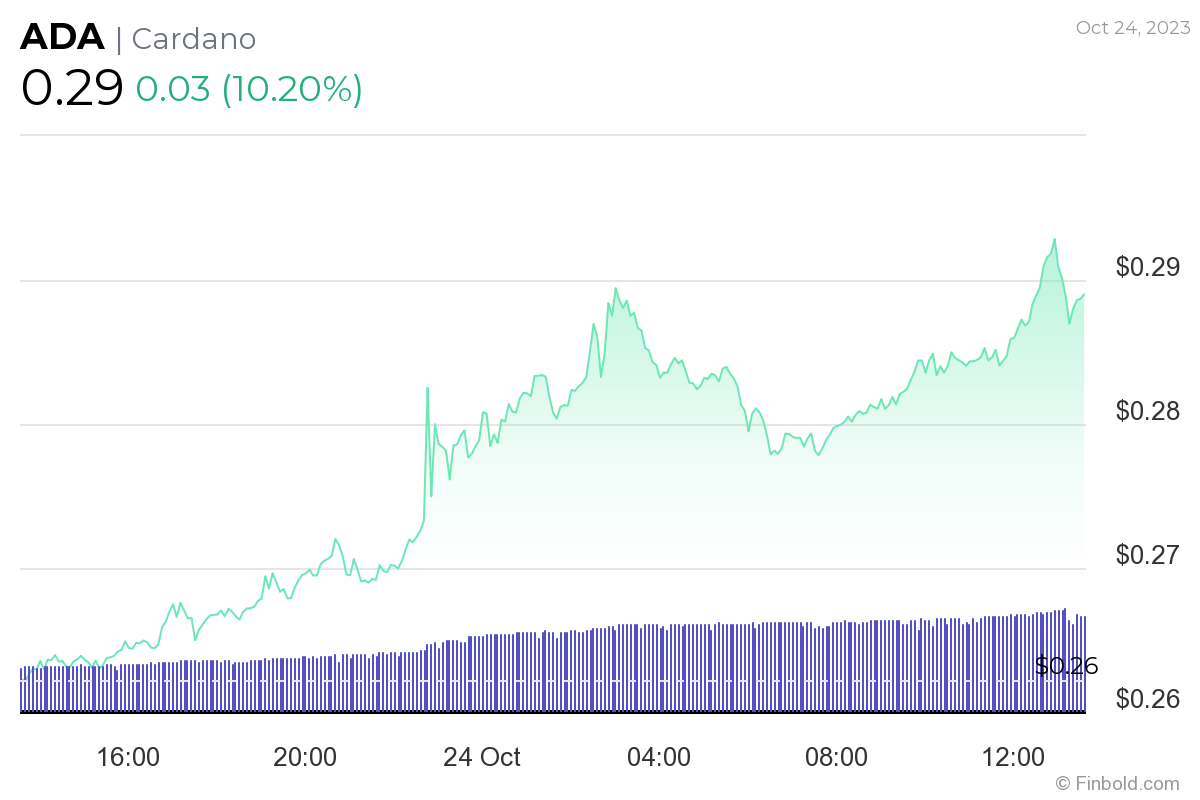The height and width of the screenshot is (800, 1200).
Task: Select the 0.29 current price value
Action: point(72,88)
